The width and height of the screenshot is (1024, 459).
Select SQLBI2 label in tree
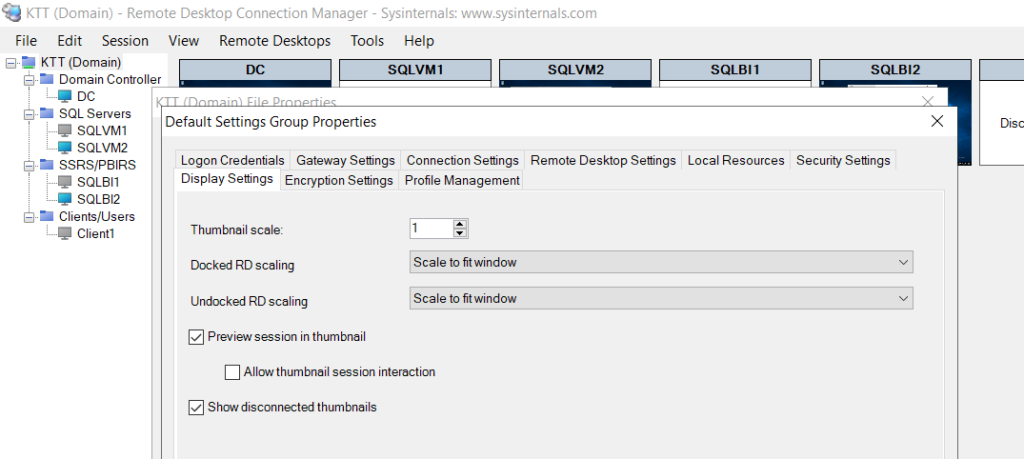[x=98, y=198]
